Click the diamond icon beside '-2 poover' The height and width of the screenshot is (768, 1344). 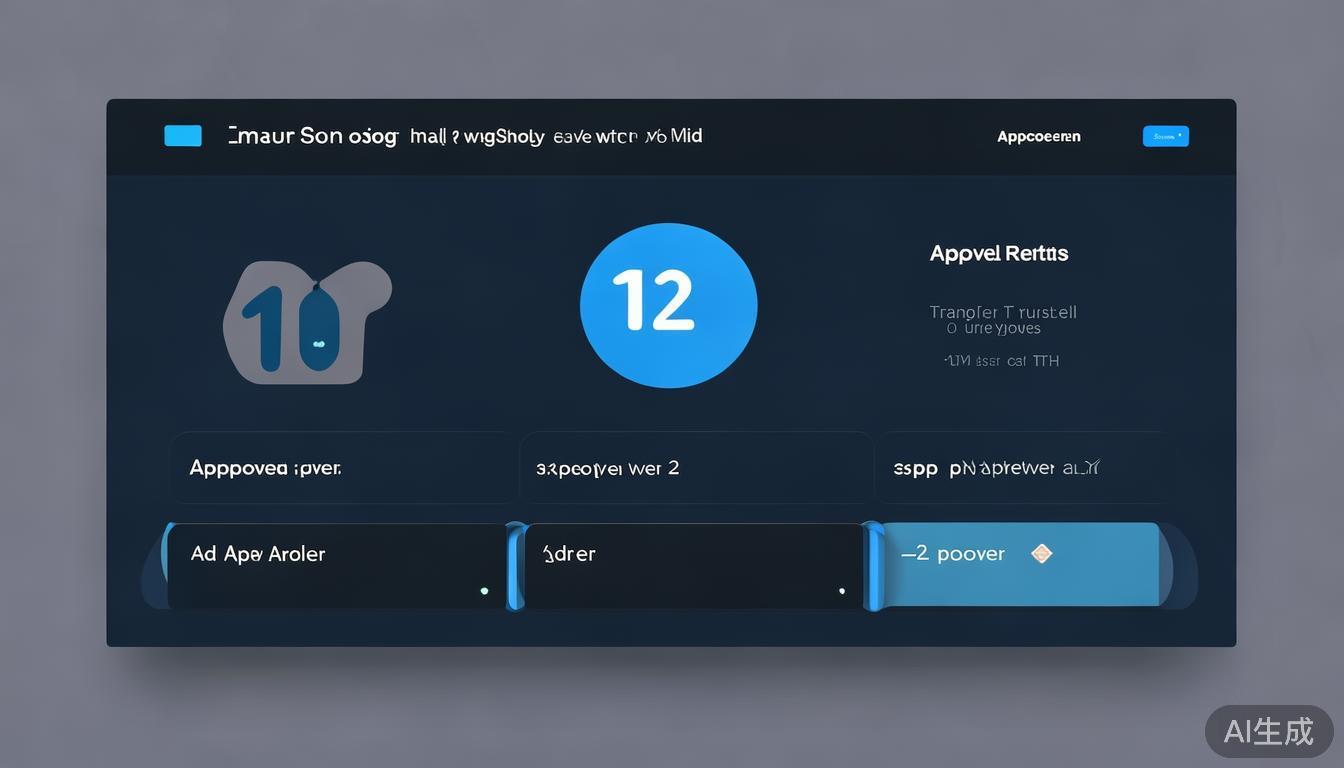pyautogui.click(x=1041, y=553)
